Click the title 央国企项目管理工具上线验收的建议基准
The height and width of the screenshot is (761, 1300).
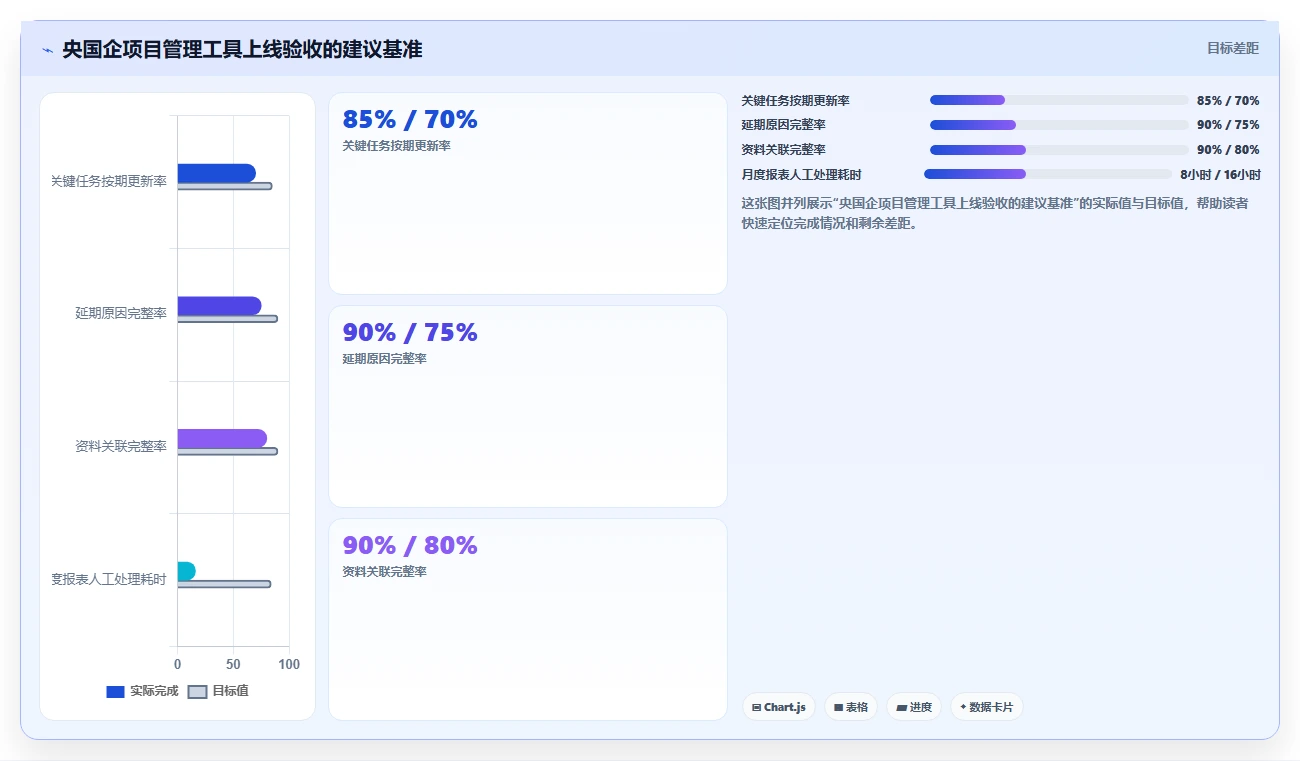pos(242,49)
